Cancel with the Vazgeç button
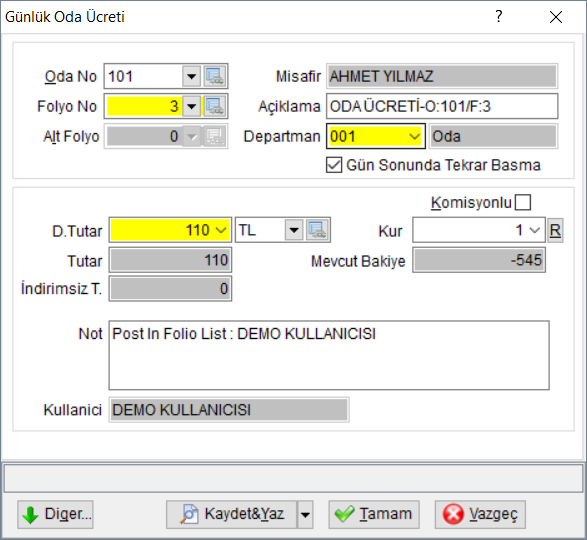Screen dimensions: 587x540 point(480,515)
